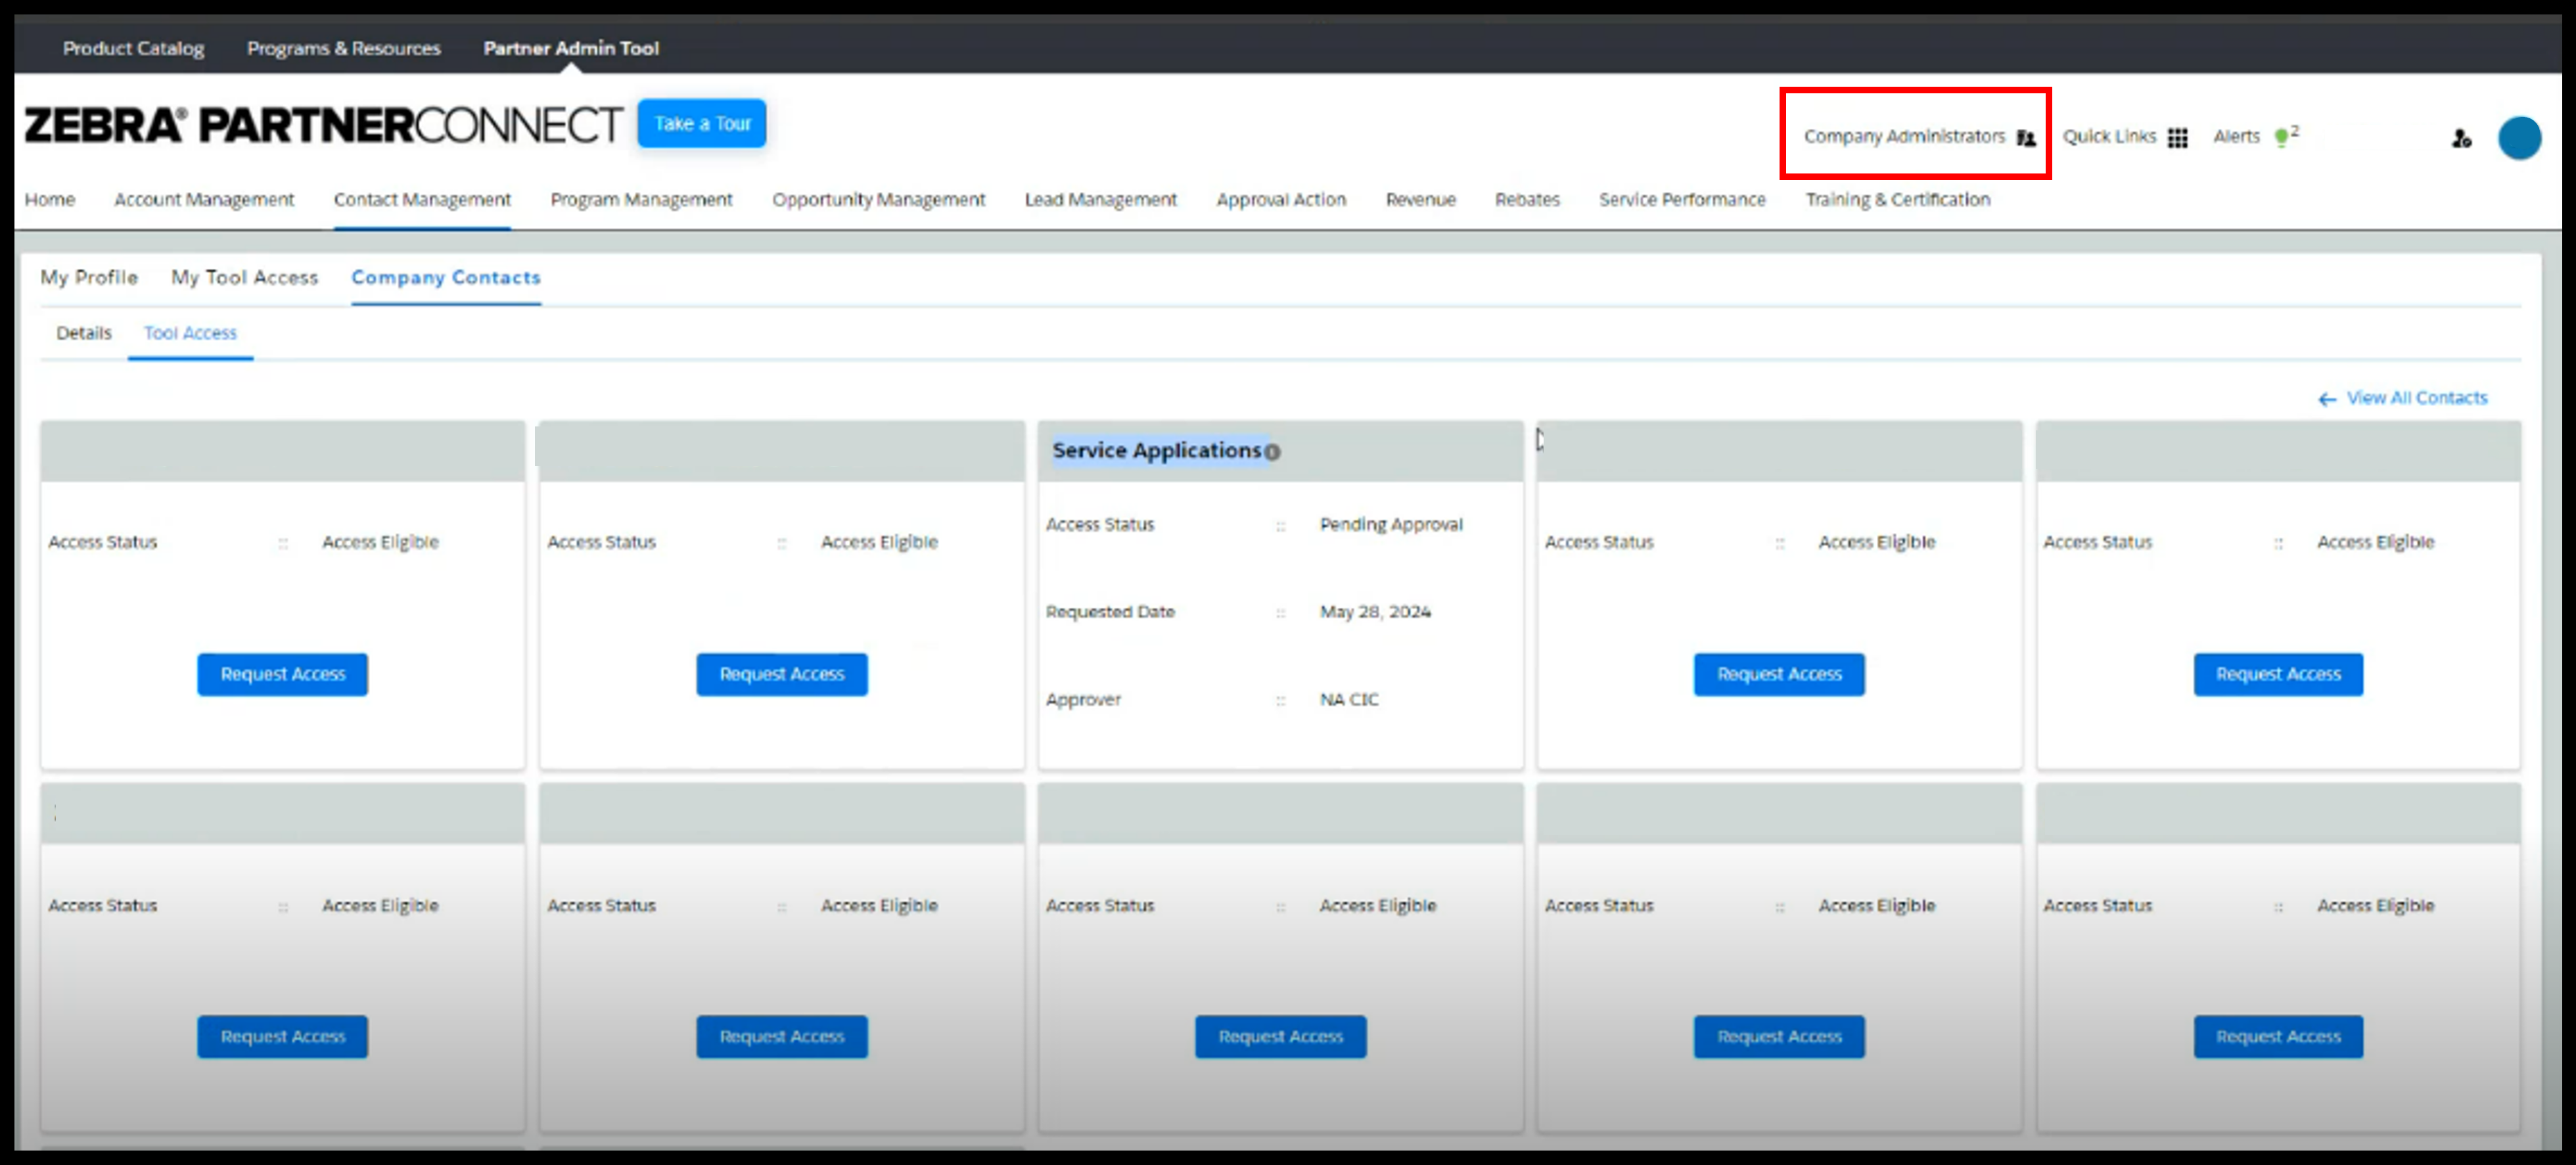Request Access in card immediately right of Service Applications

[1779, 674]
